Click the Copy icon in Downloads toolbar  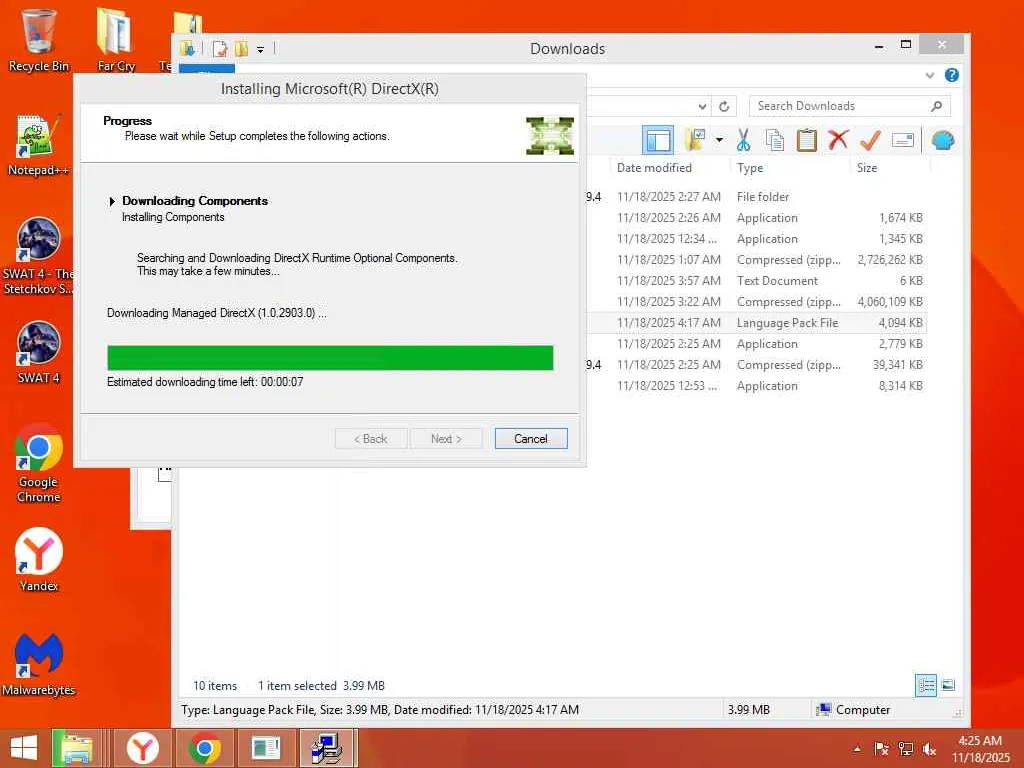[x=775, y=140]
